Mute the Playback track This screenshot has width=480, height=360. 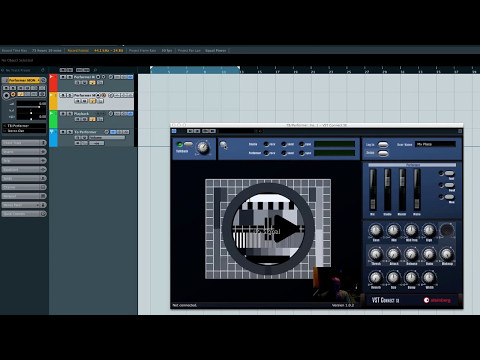point(63,114)
